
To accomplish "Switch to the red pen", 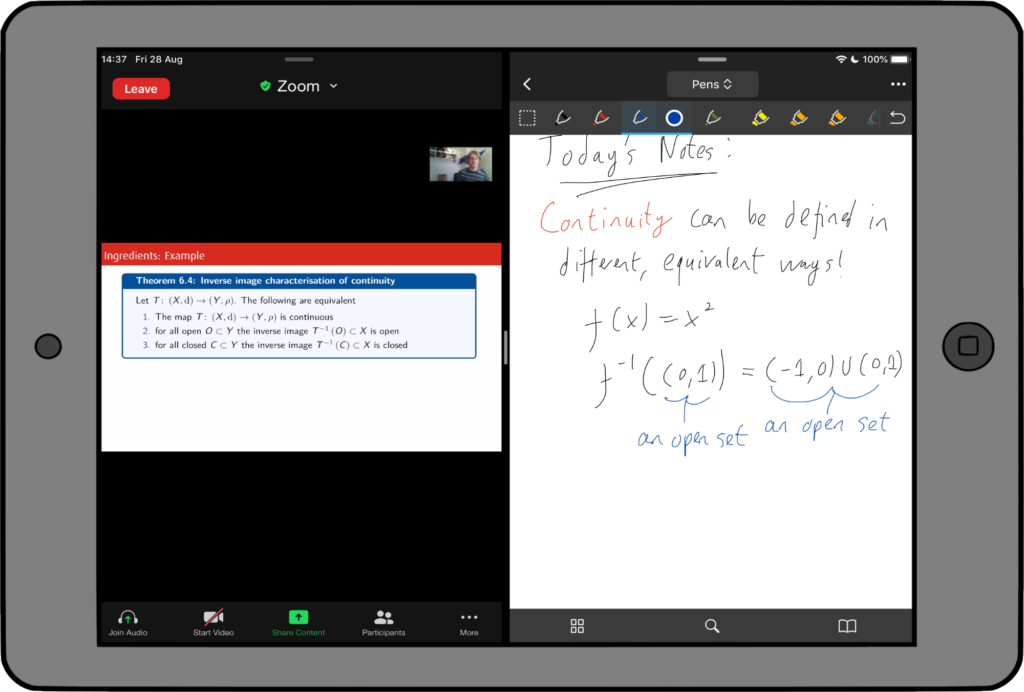I will pyautogui.click(x=600, y=118).
